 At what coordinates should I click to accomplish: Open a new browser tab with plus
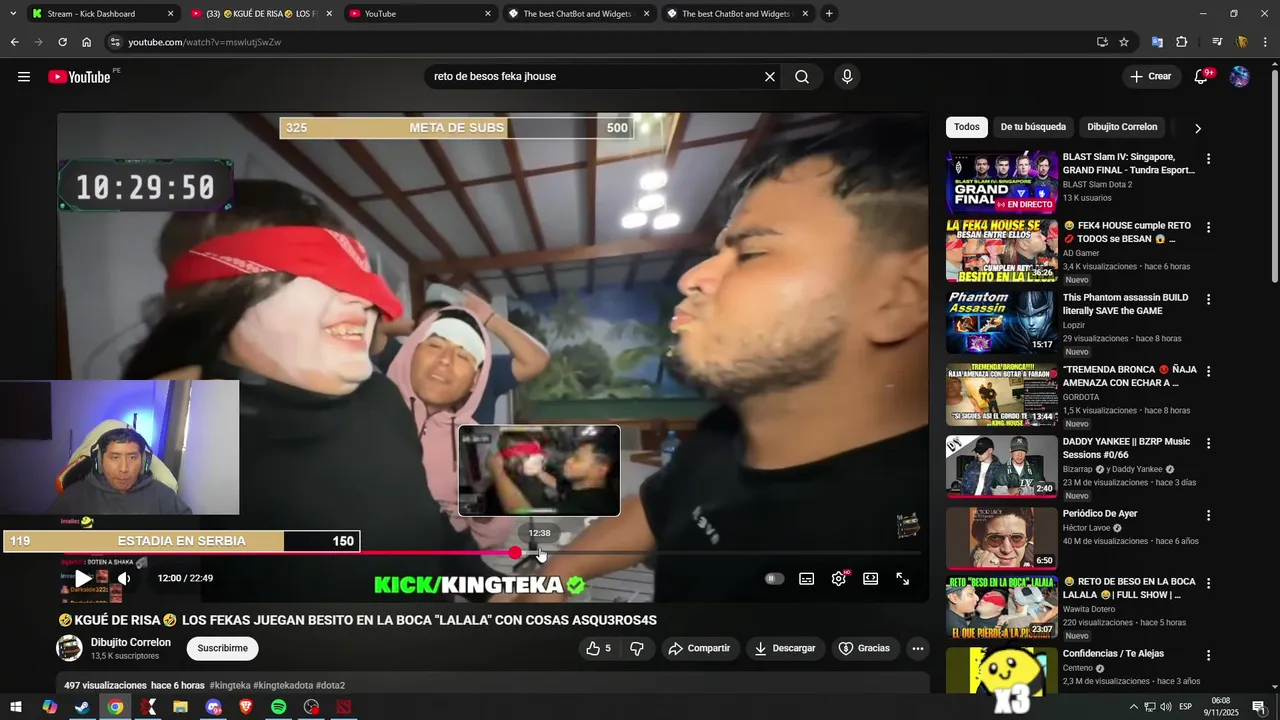829,14
